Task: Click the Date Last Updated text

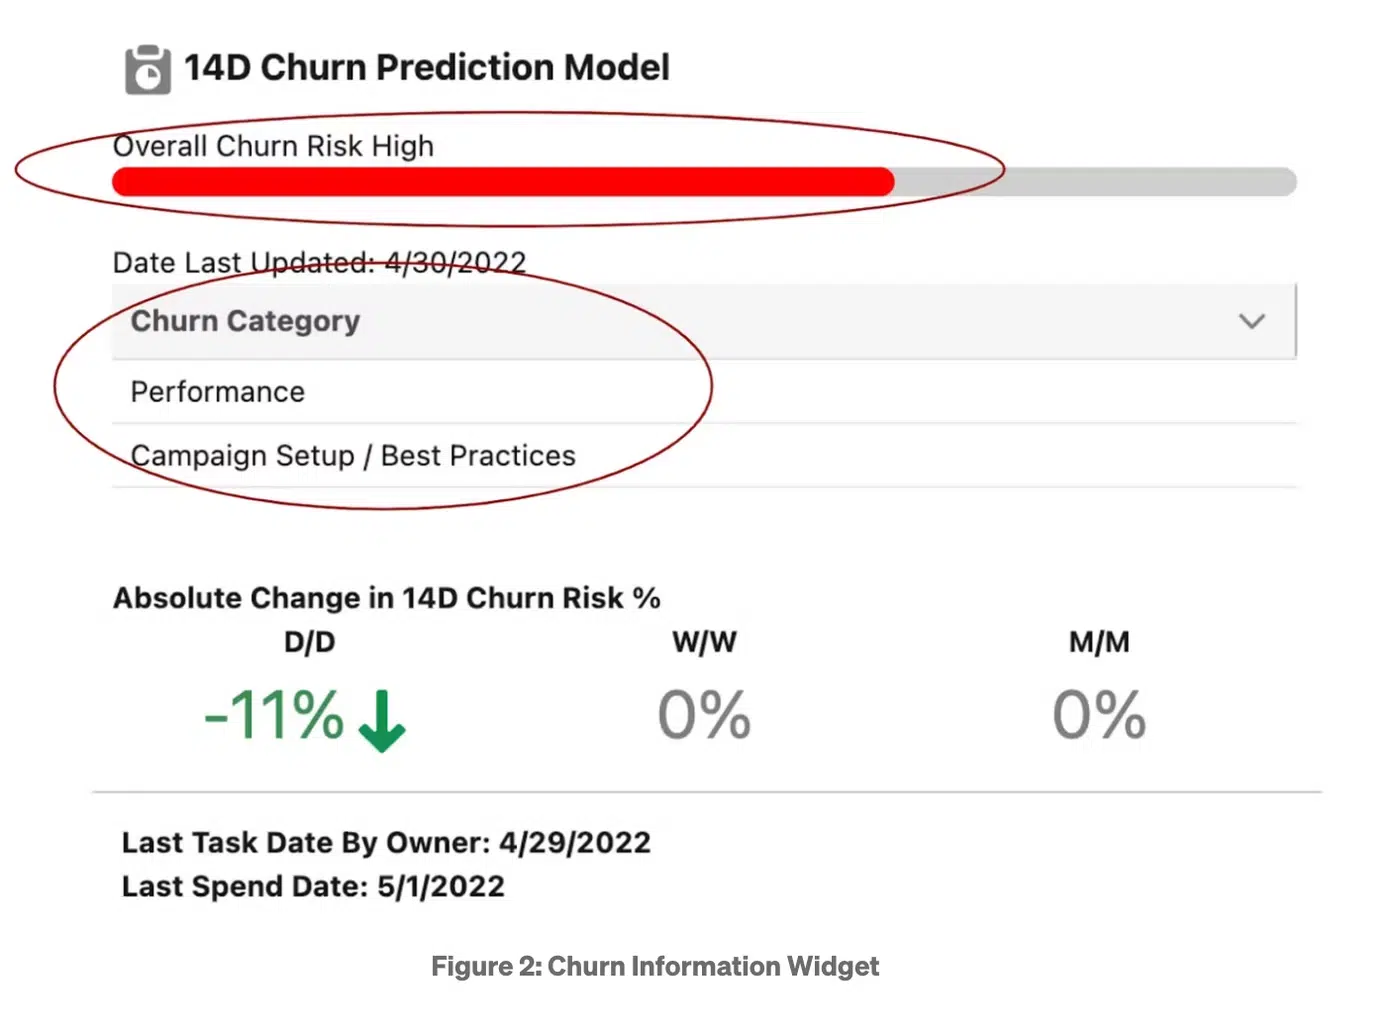Action: pos(319,263)
